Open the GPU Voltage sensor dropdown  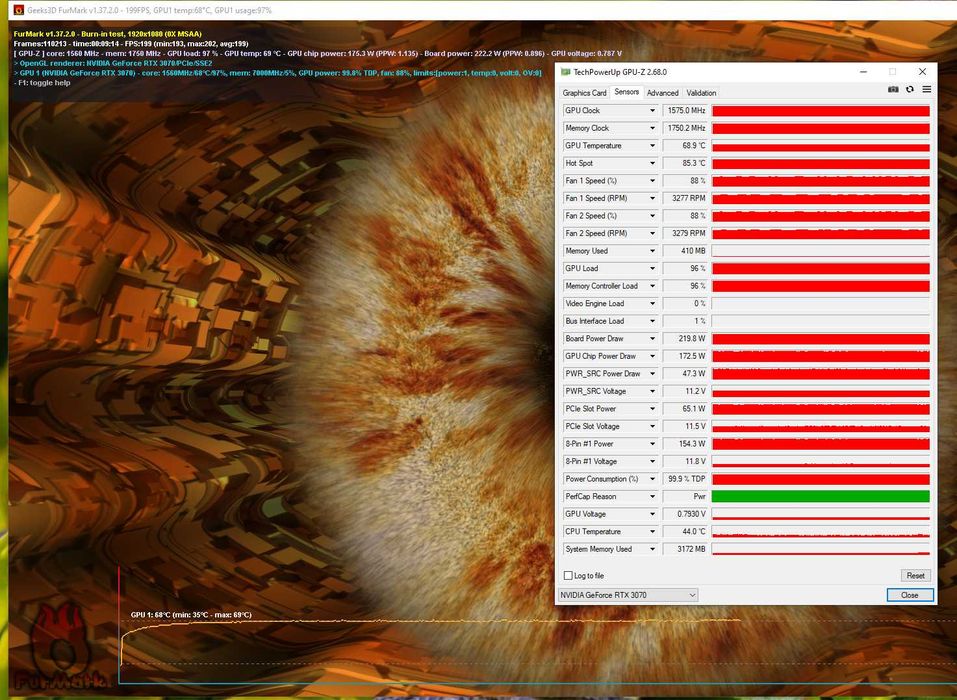click(x=652, y=514)
